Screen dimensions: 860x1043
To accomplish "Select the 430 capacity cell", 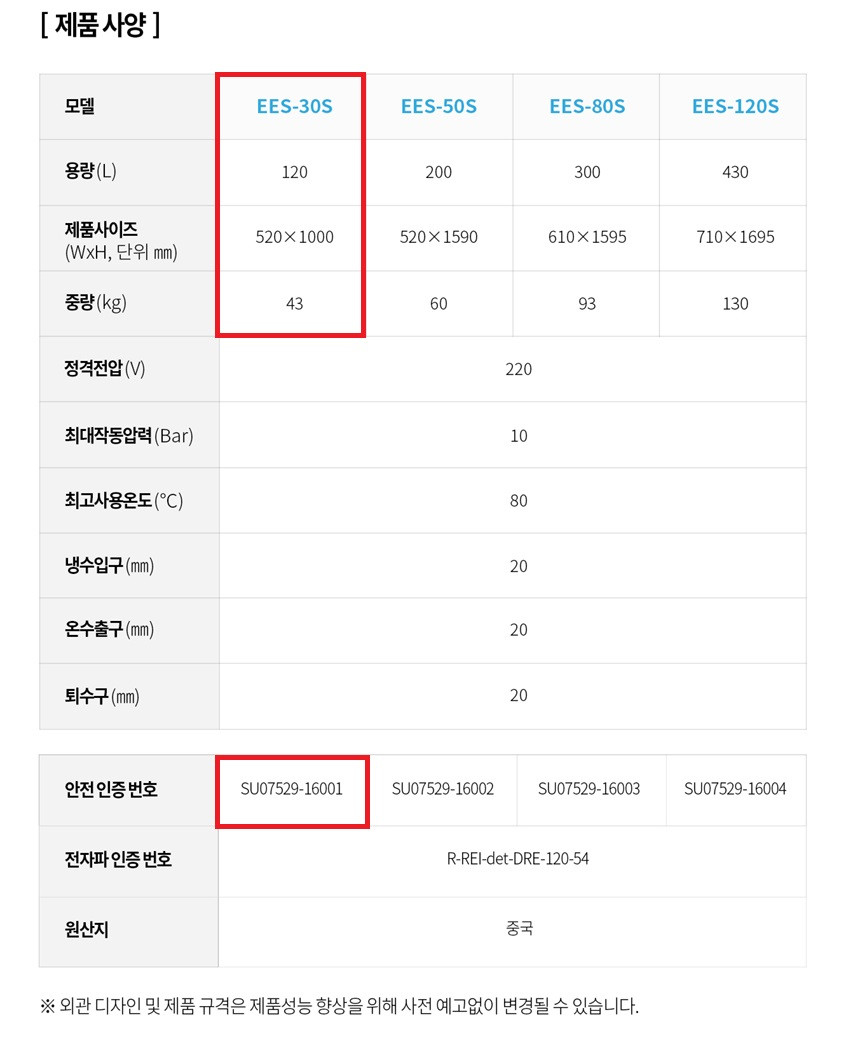I will [x=735, y=172].
